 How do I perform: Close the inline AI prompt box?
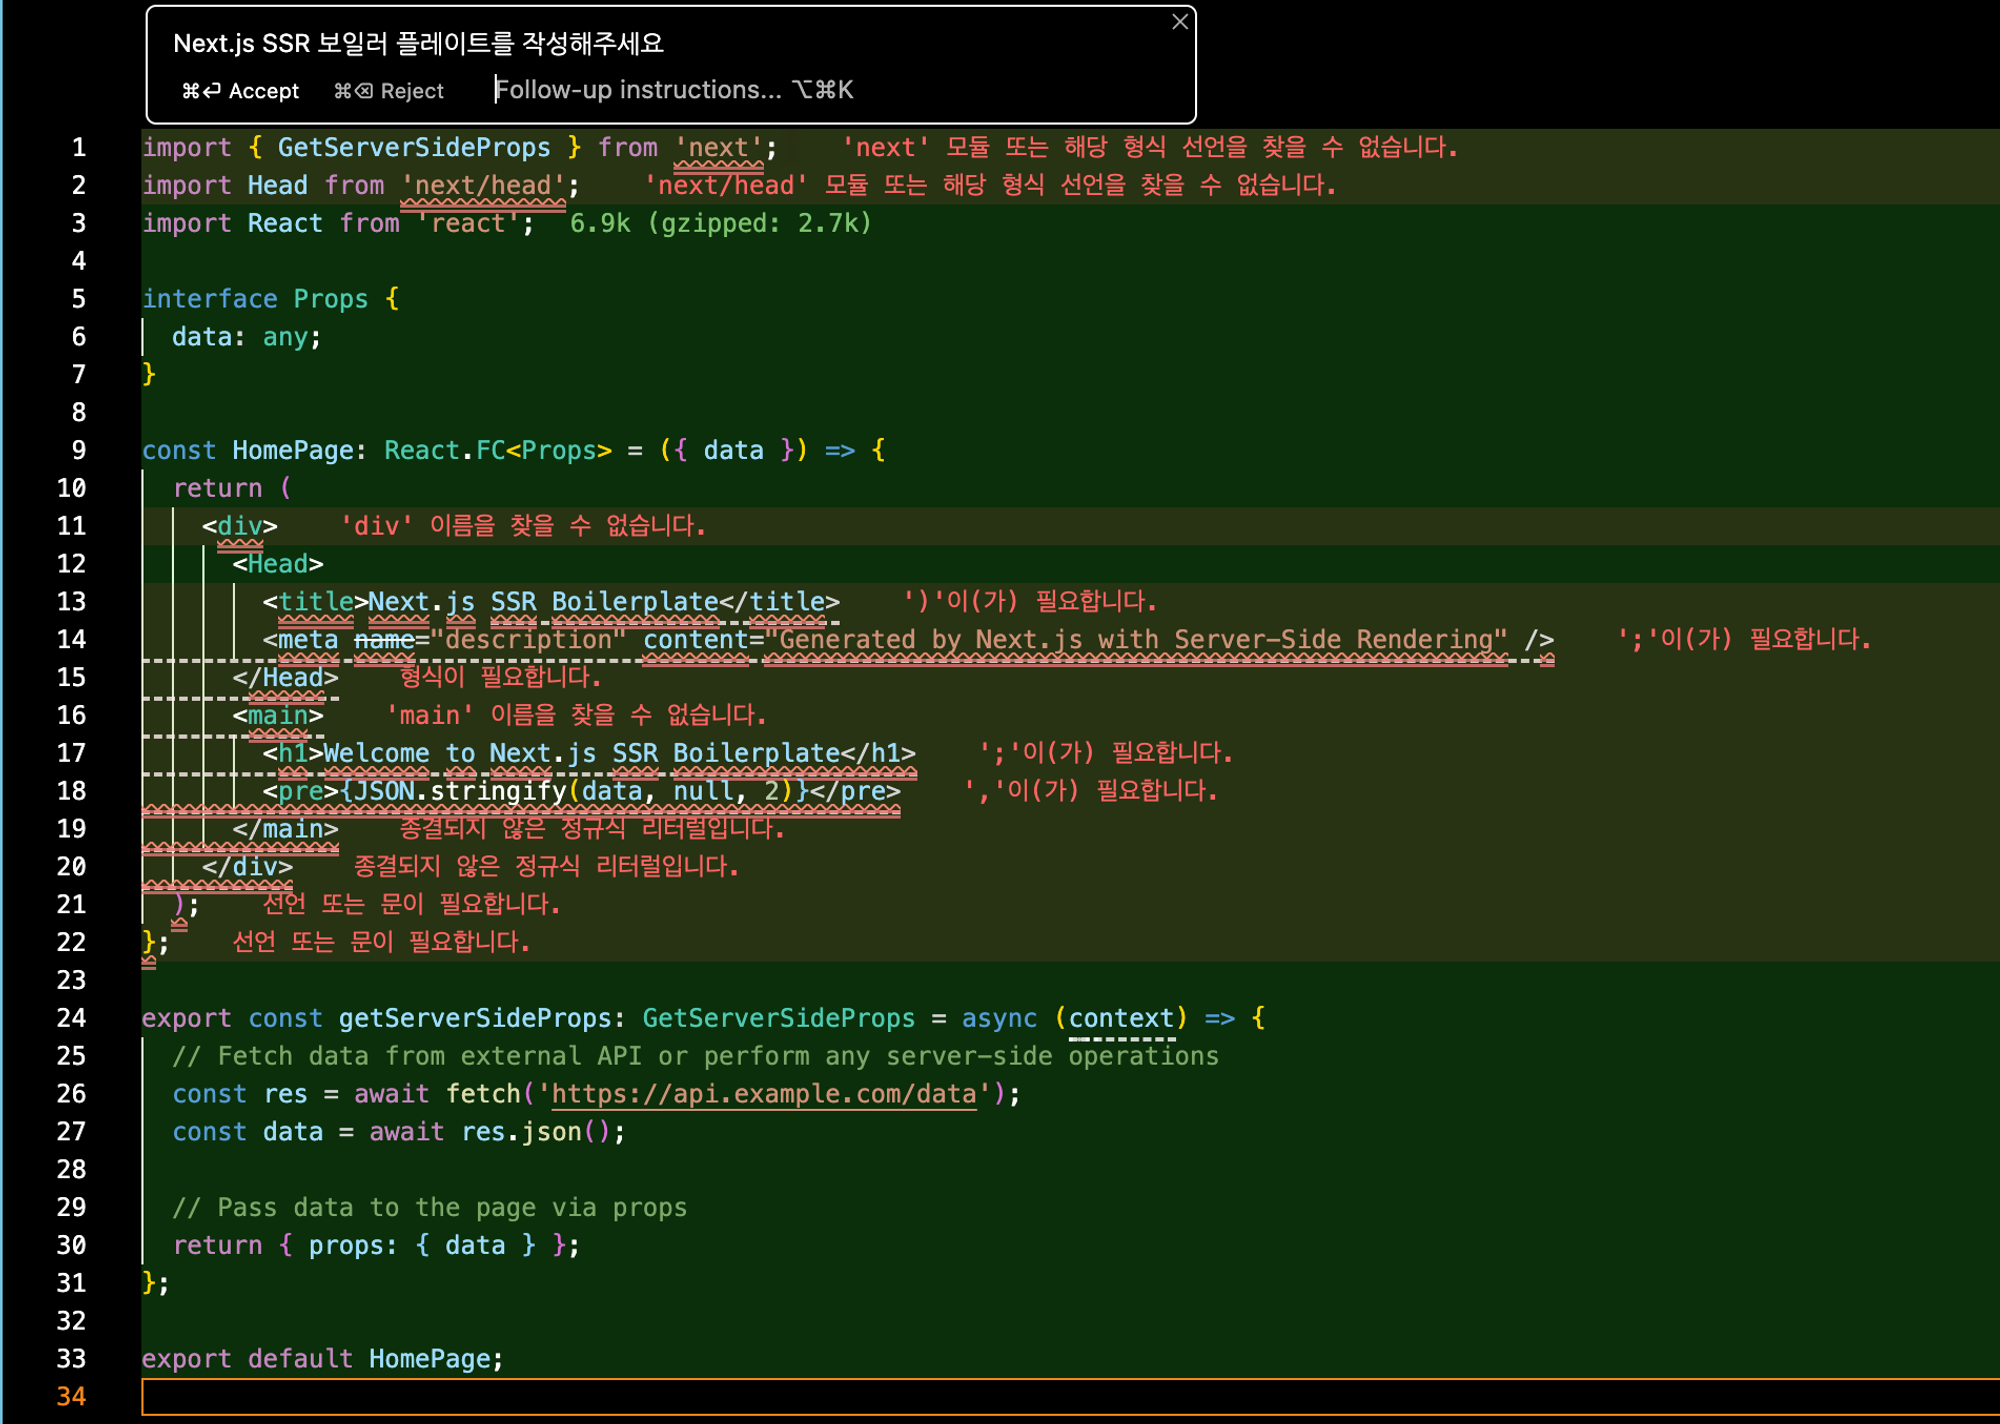click(1180, 22)
